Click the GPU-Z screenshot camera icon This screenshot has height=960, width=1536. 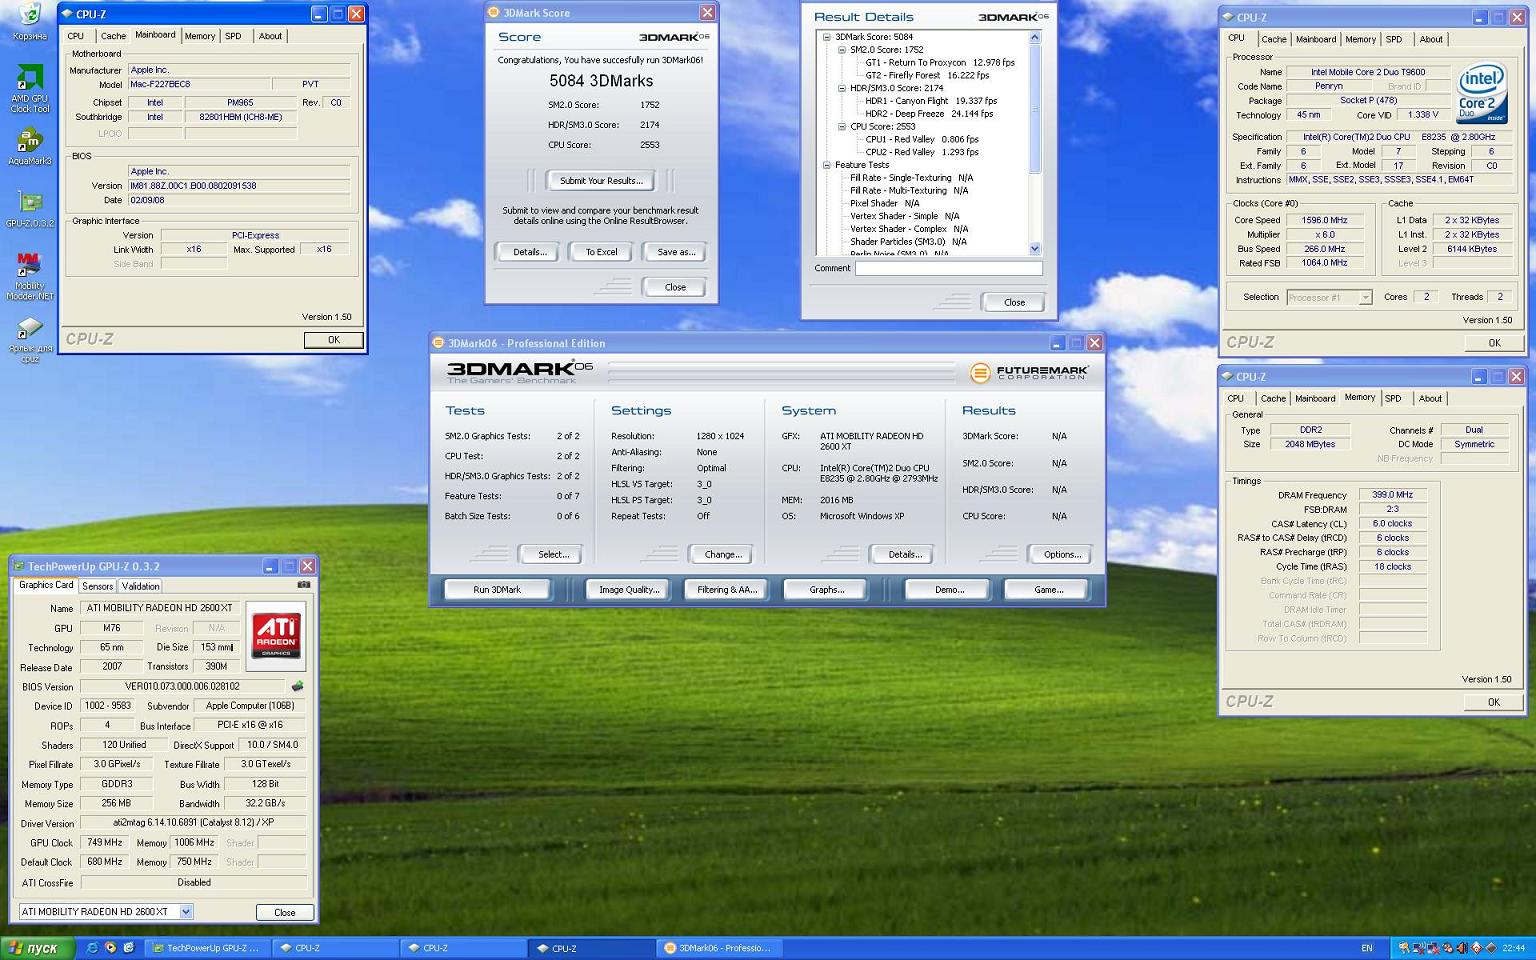coord(304,585)
